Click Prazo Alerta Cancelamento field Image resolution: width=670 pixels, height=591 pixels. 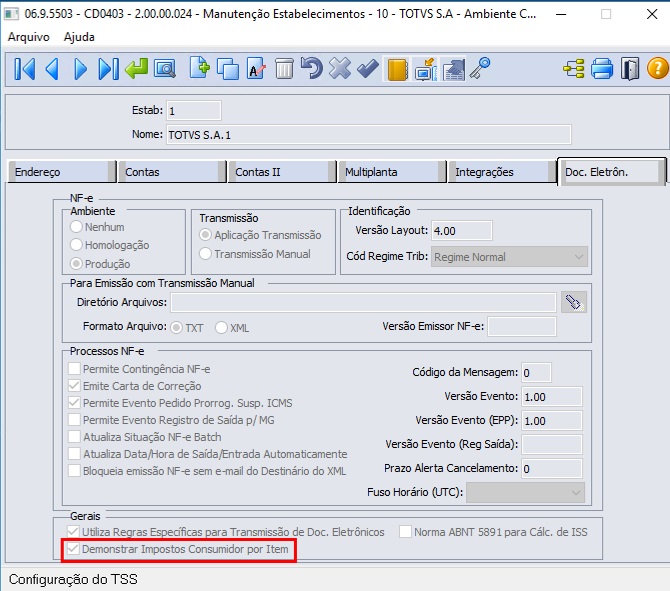coord(552,468)
